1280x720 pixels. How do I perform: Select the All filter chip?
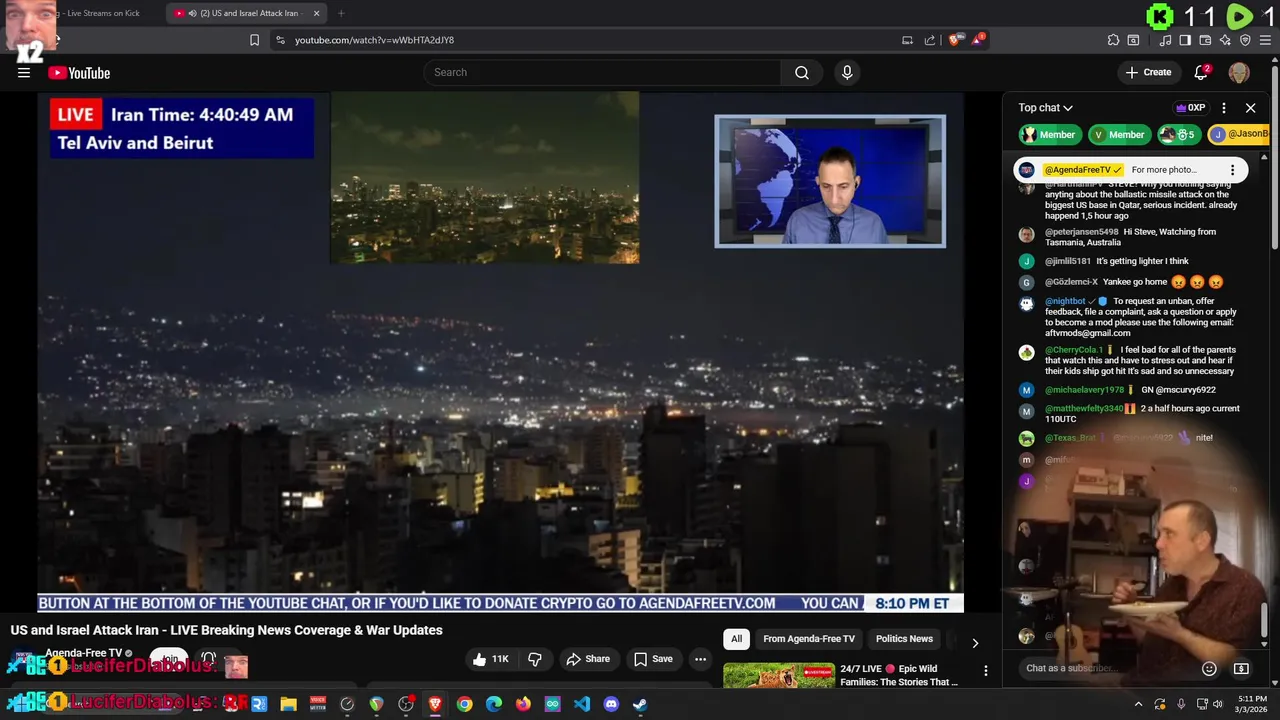tap(736, 639)
